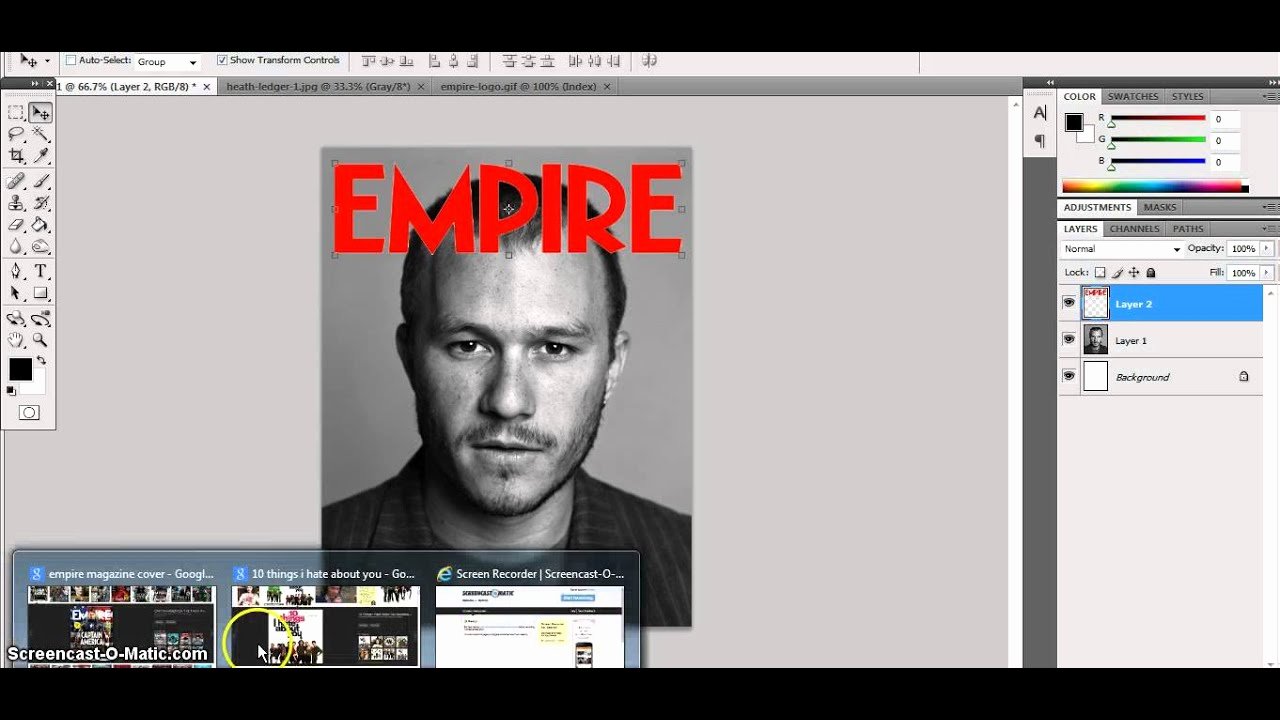
Task: Select the Brush tool
Action: pyautogui.click(x=40, y=181)
